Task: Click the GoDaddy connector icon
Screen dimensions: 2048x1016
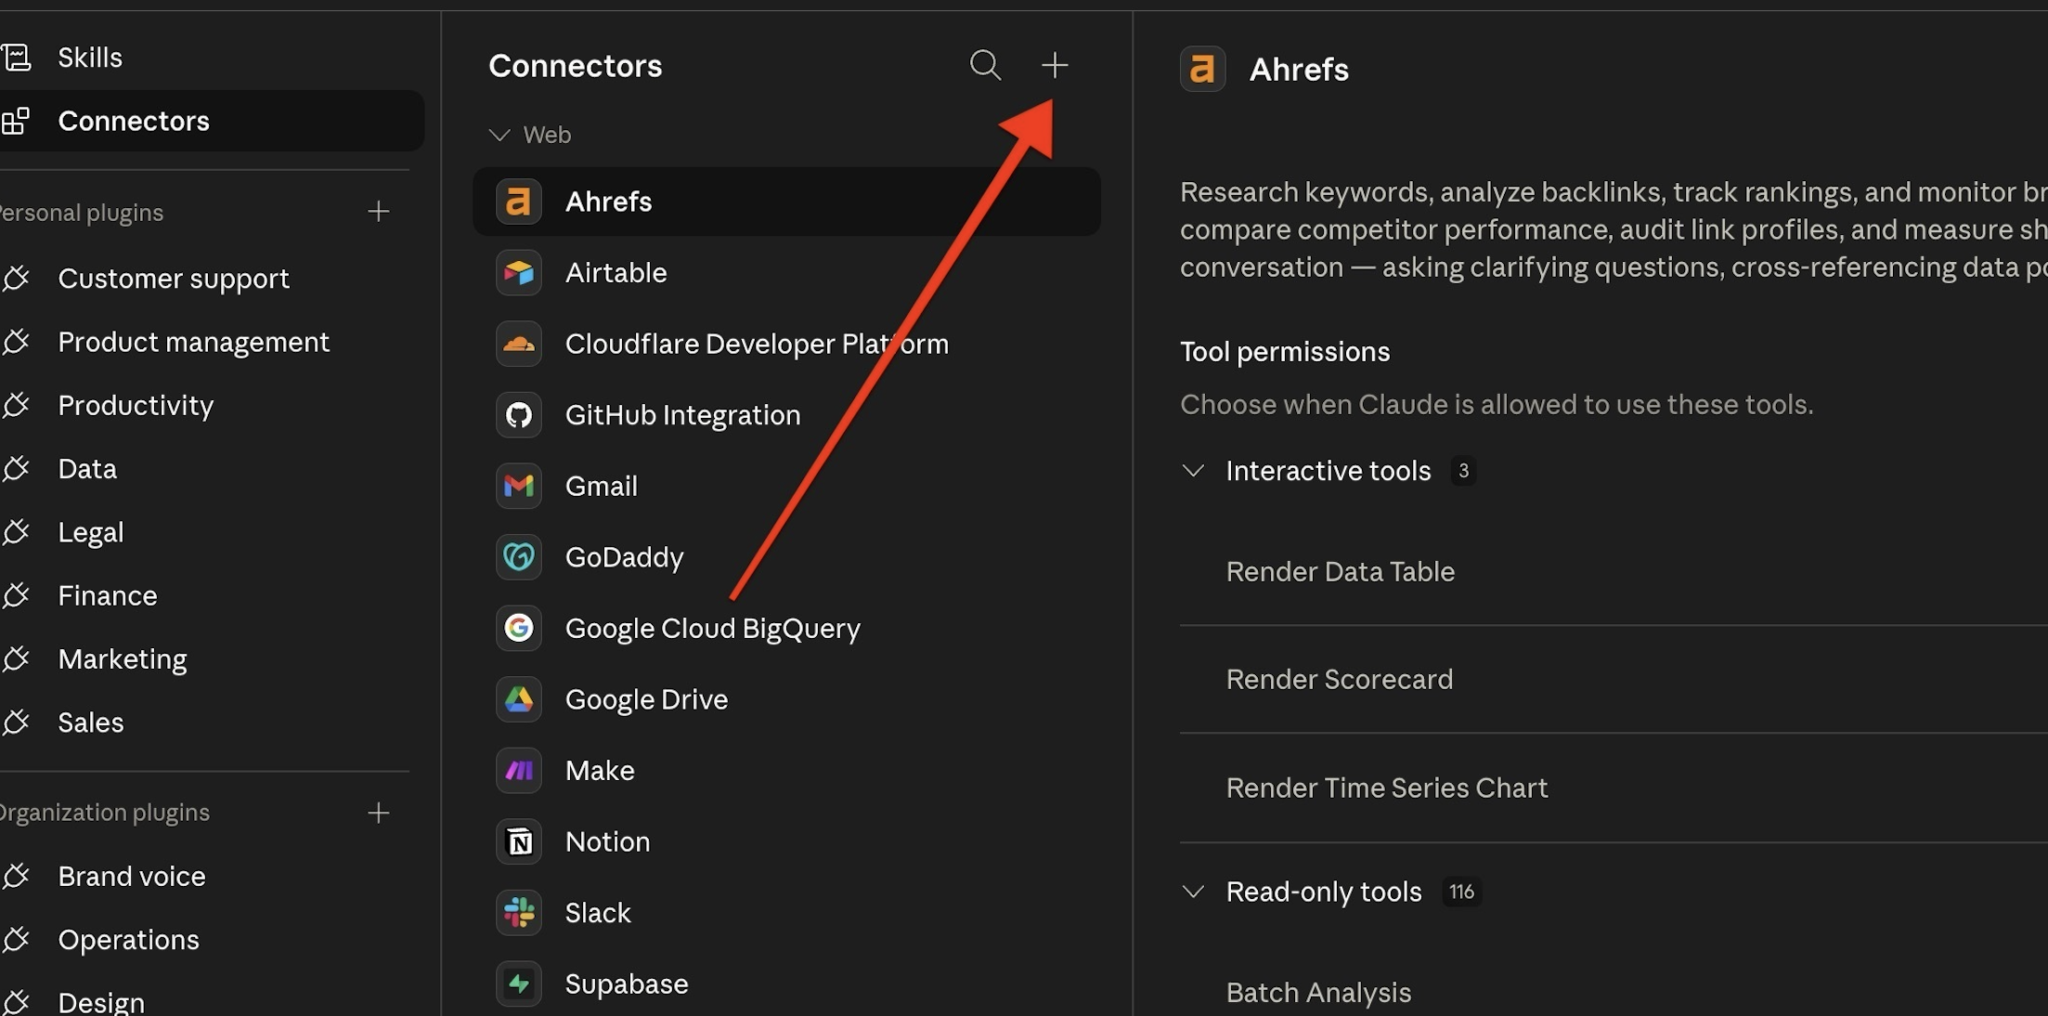Action: click(x=518, y=557)
